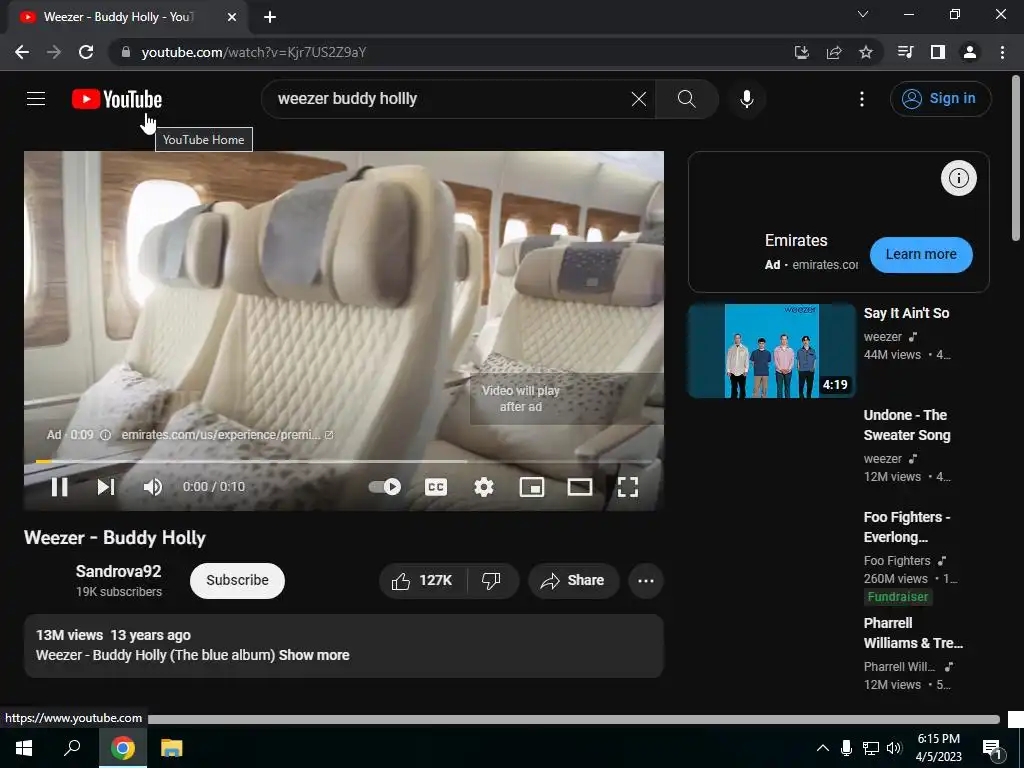The height and width of the screenshot is (768, 1024).
Task: Enable miniplayer mode
Action: click(532, 487)
